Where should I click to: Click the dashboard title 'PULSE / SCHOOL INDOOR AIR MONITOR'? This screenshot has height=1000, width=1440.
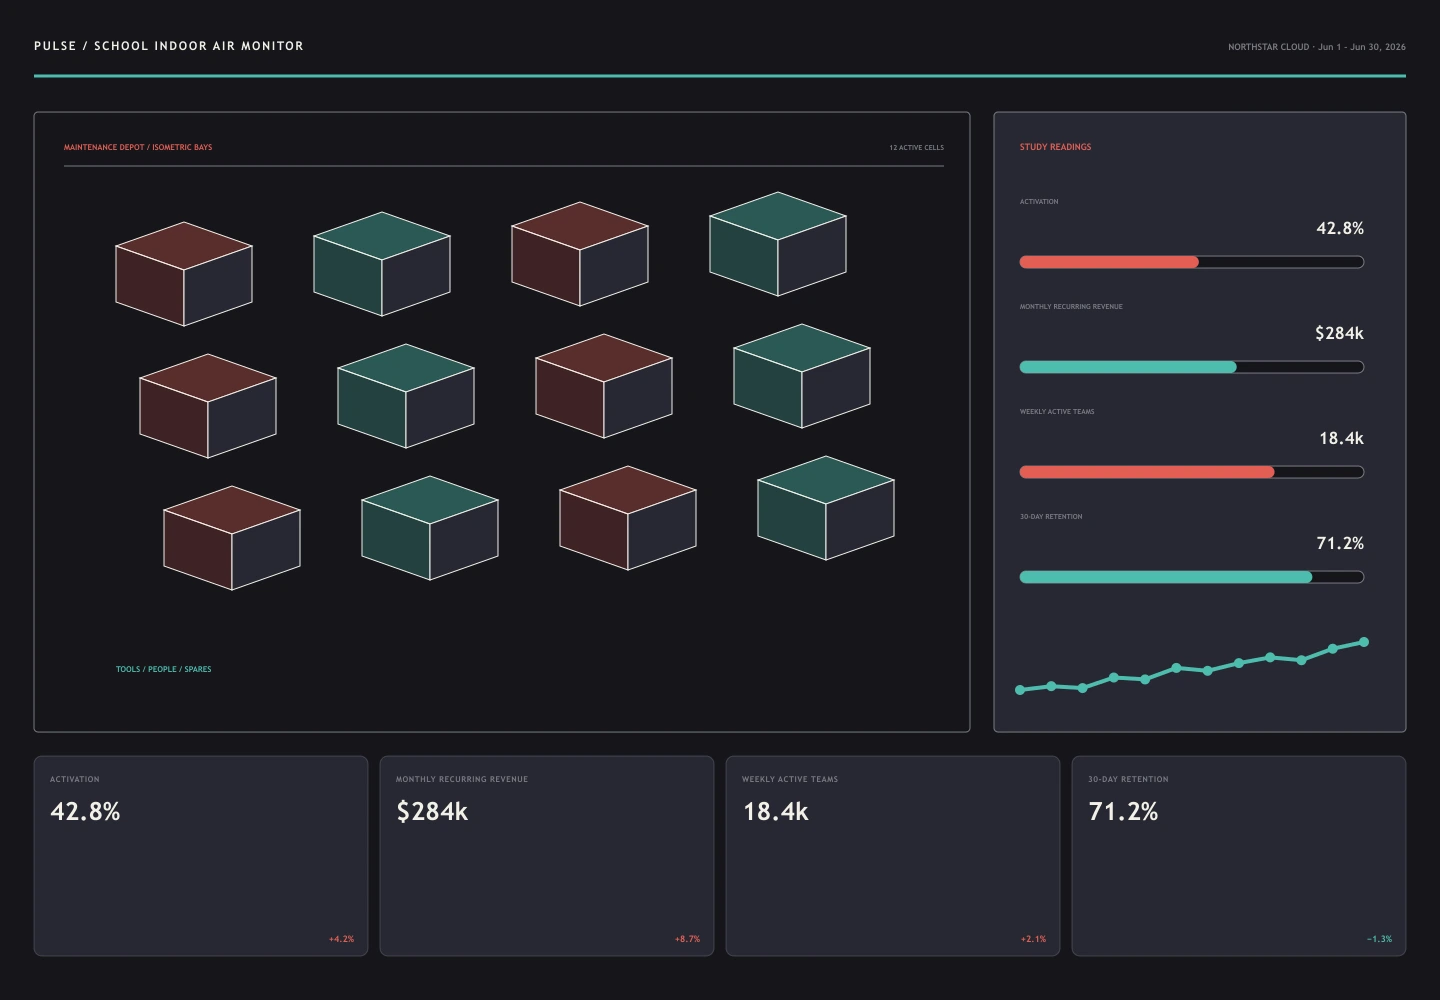[169, 46]
